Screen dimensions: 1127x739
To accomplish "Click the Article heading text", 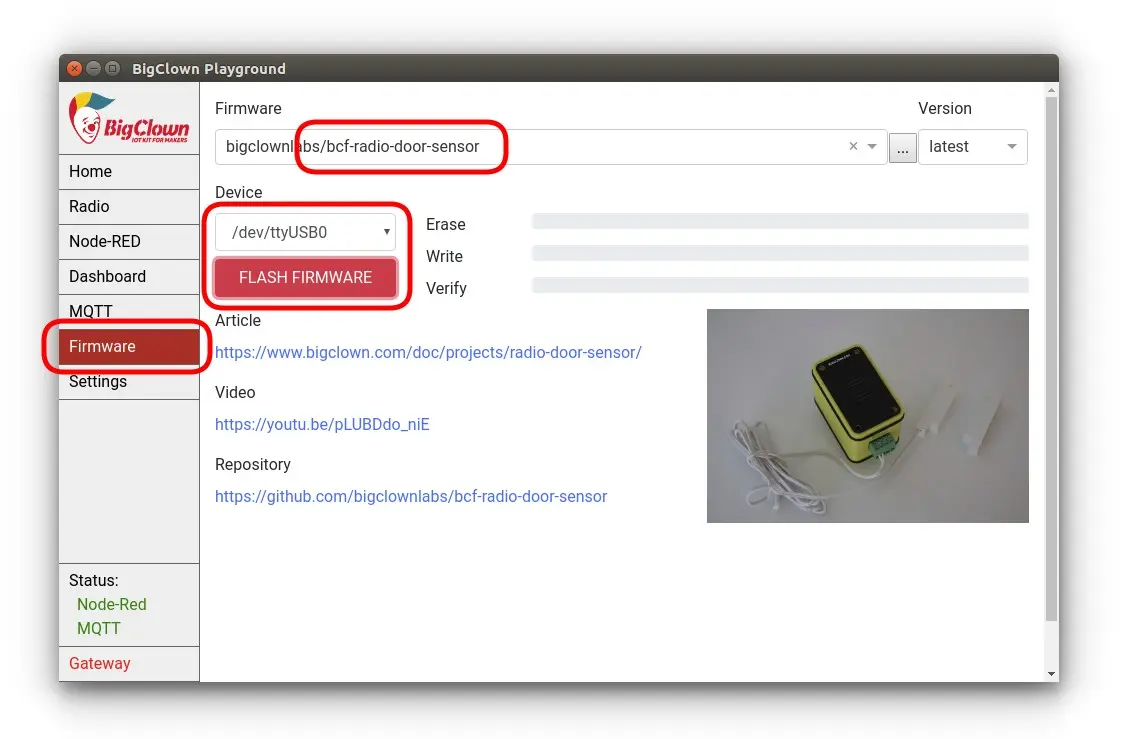I will pyautogui.click(x=238, y=321).
